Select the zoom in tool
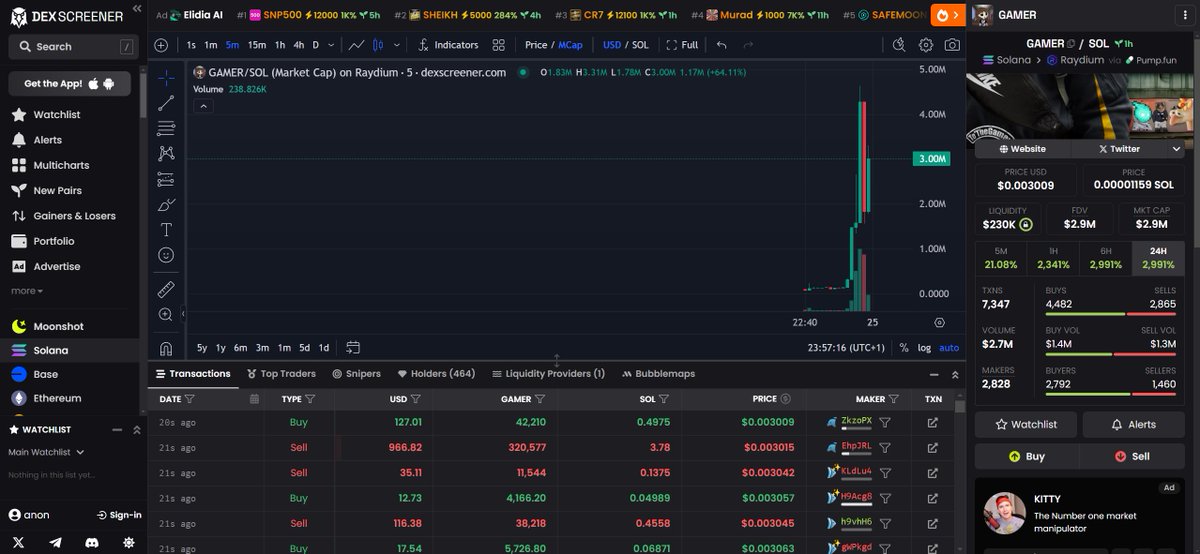1200x554 pixels. click(x=166, y=314)
